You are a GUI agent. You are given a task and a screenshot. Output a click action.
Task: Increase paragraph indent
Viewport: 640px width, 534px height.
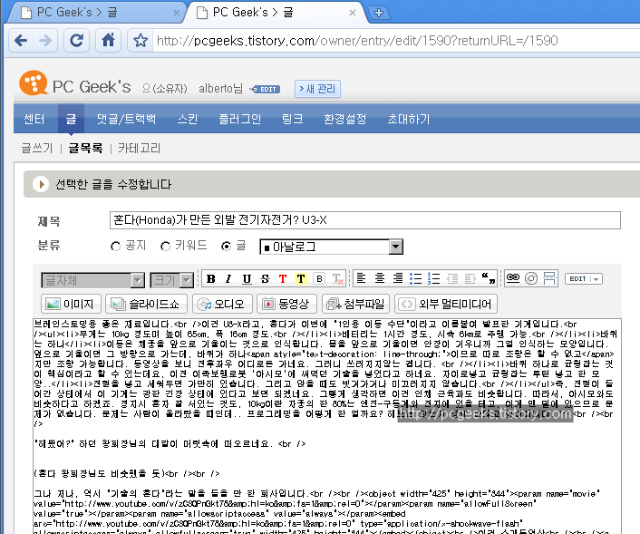[470, 278]
